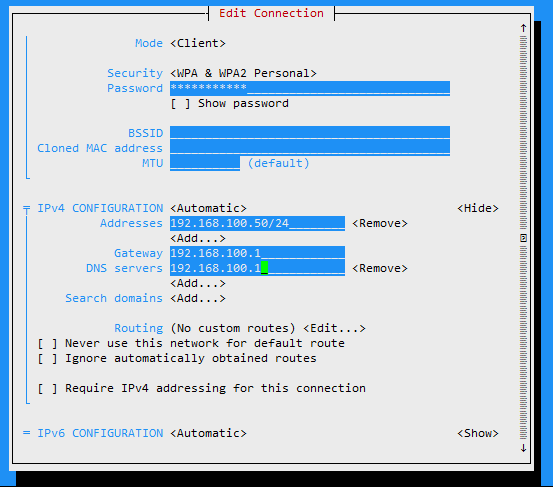The image size is (553, 487).
Task: Click the (No custom routes) text
Action: click(233, 328)
